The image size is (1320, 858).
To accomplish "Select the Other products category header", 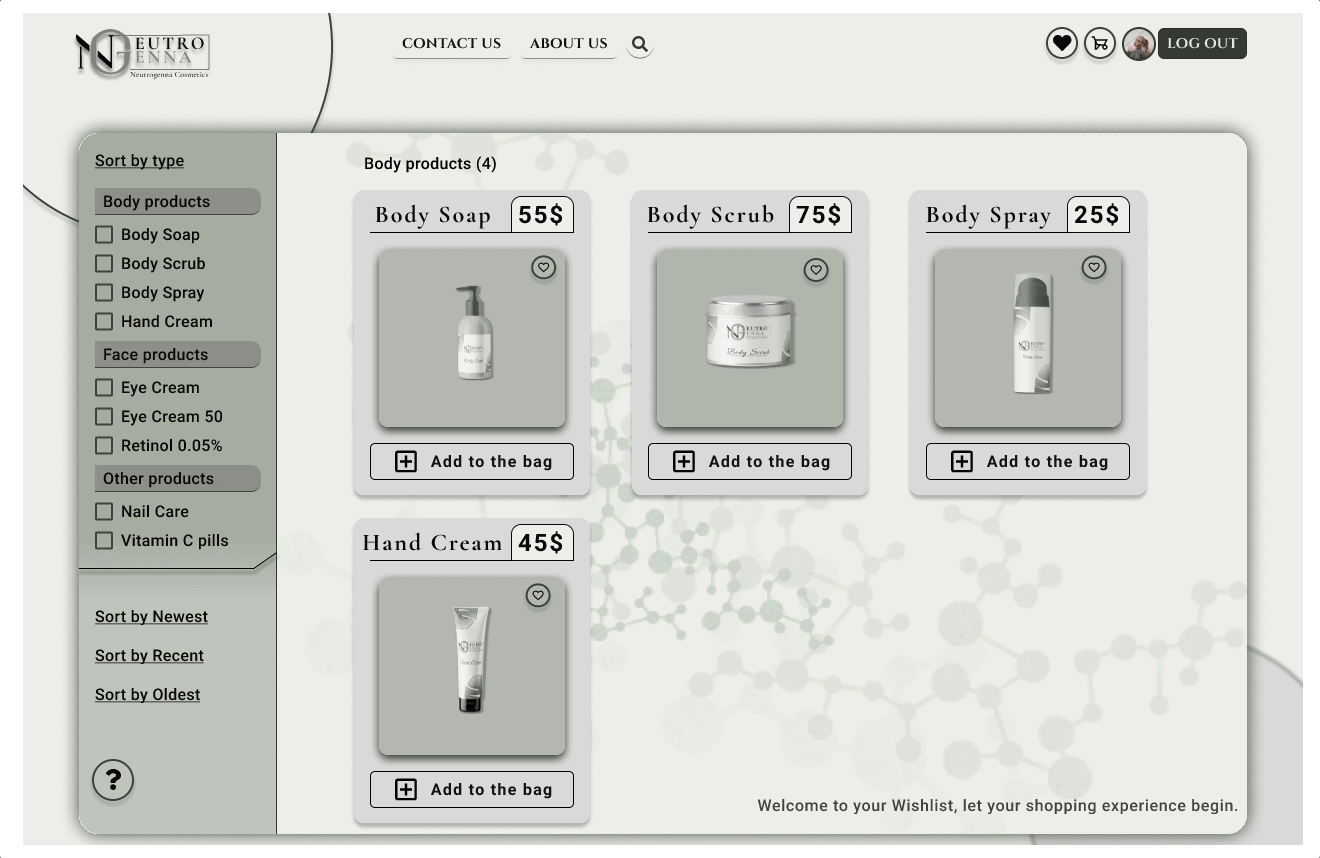I will tap(177, 478).
